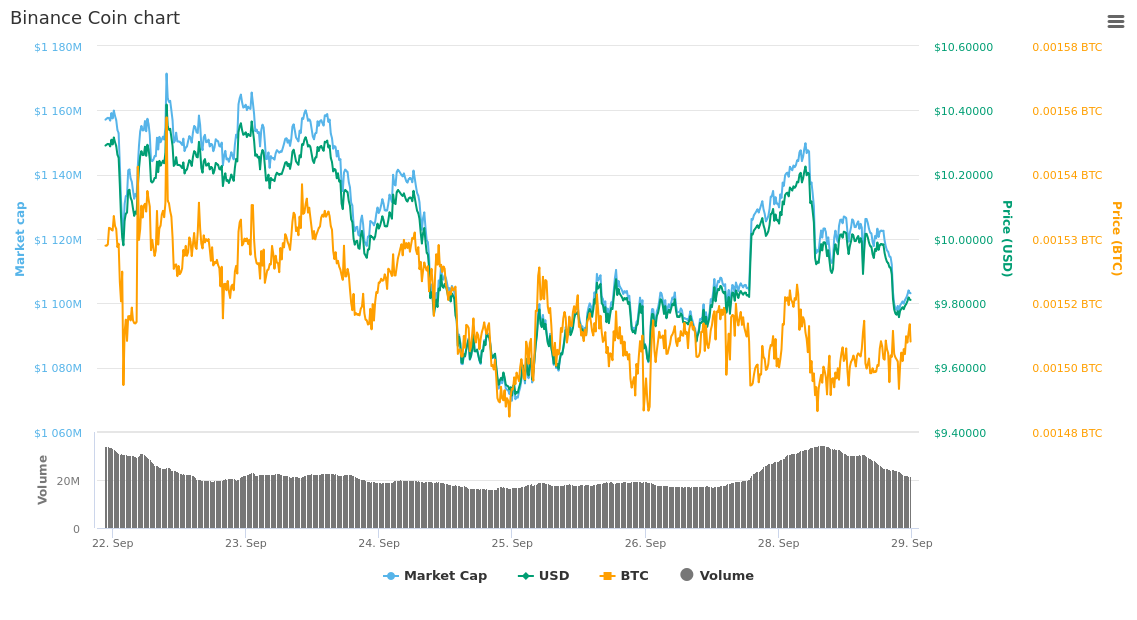Toggle the BTC series in legend

click(624, 576)
